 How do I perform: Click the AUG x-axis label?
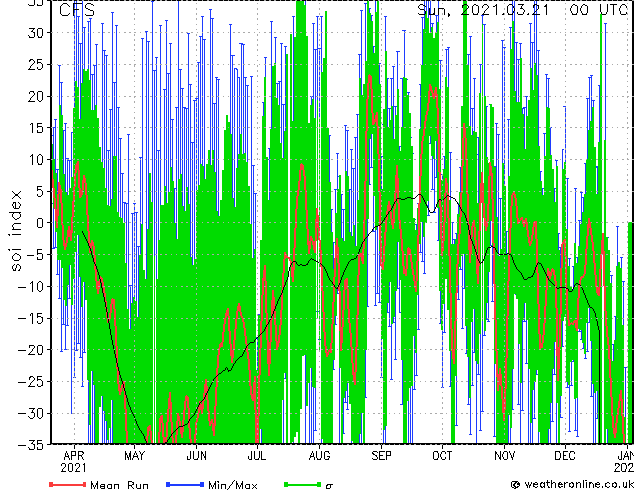point(319,456)
